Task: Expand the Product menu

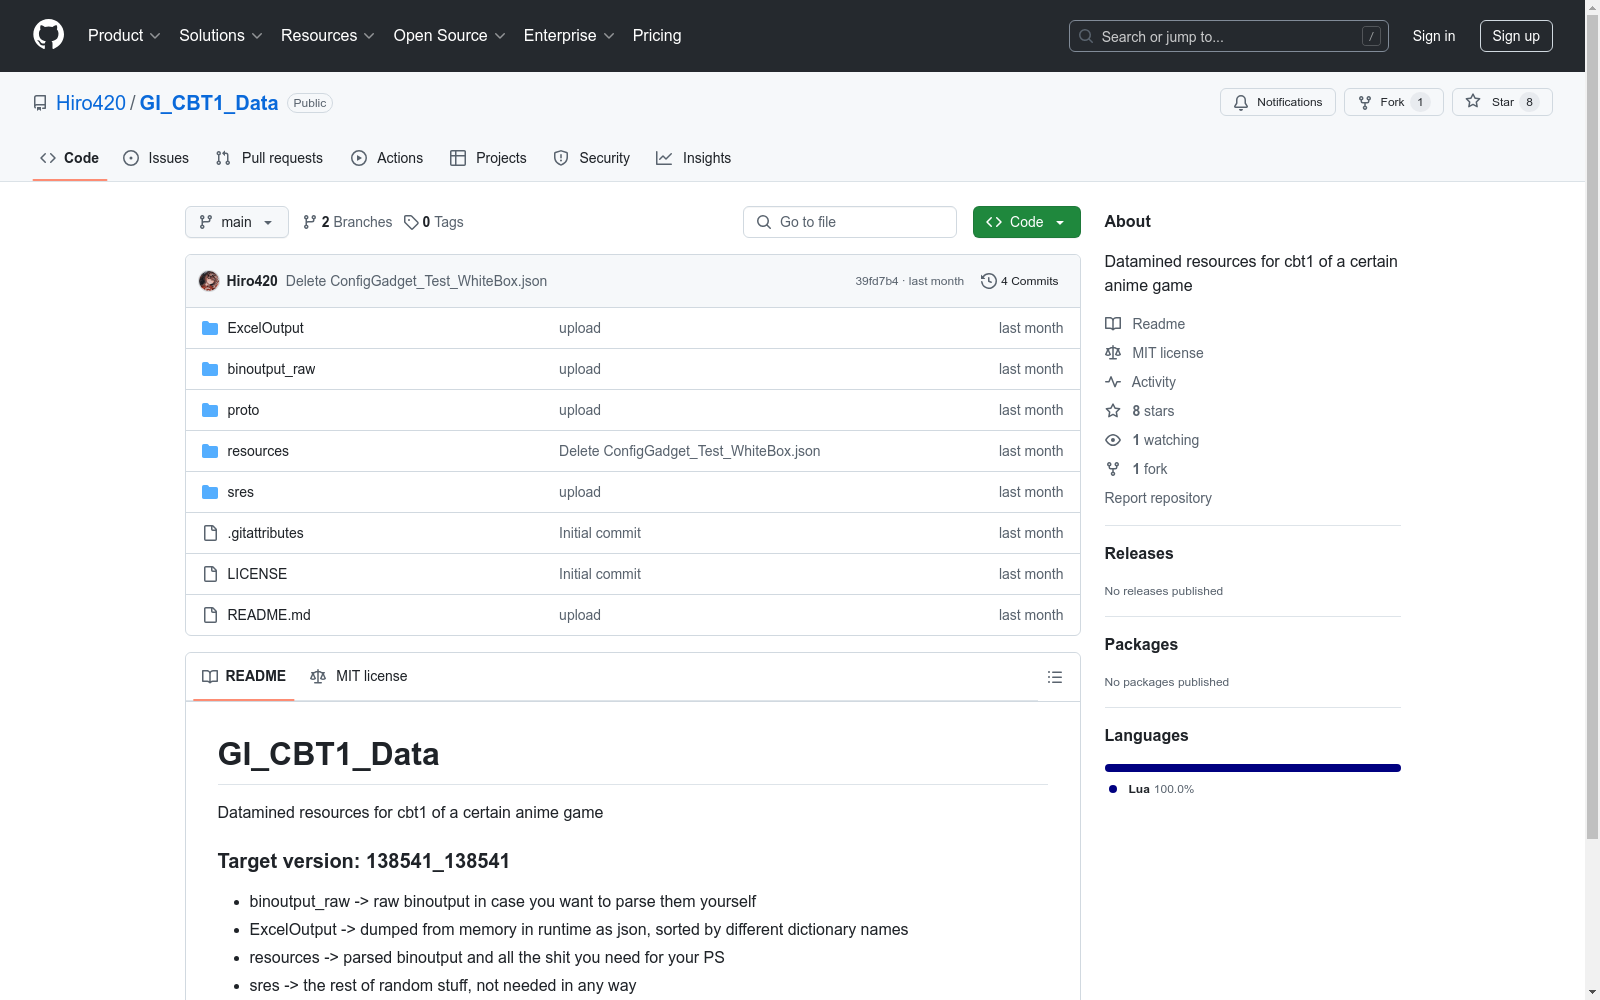Action: [124, 36]
